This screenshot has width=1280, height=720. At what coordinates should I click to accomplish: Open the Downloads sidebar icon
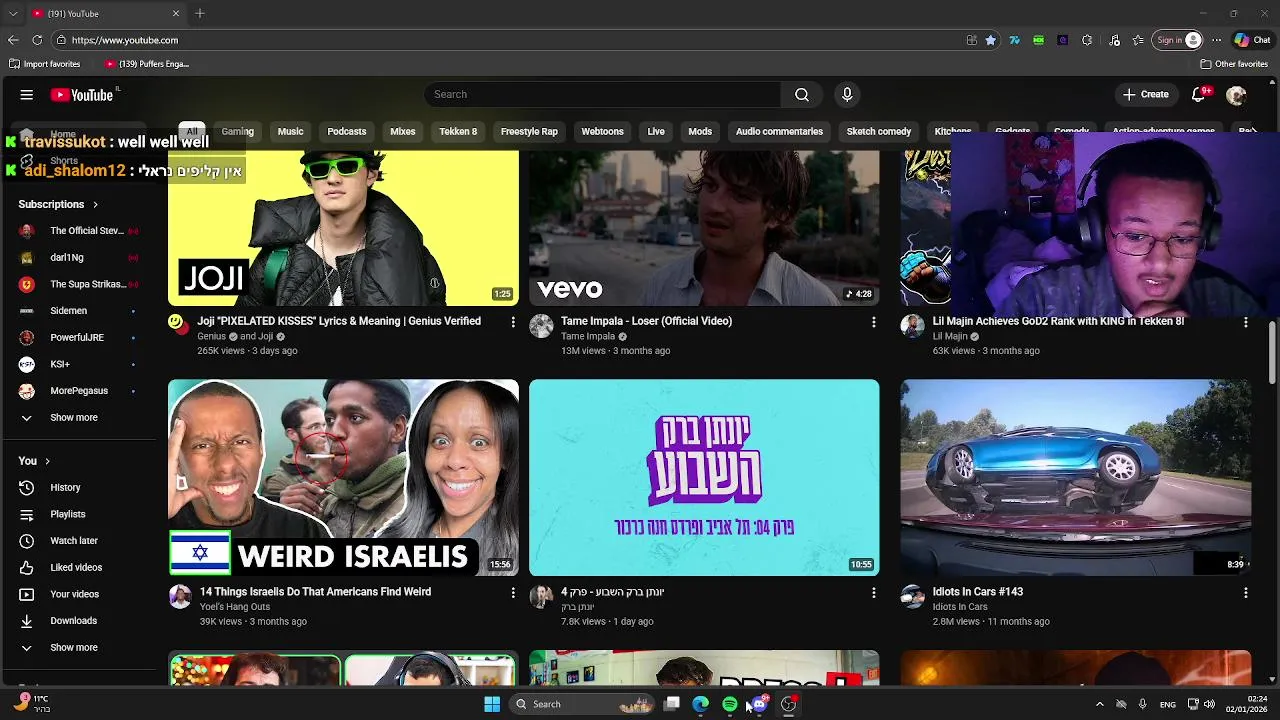pyautogui.click(x=27, y=621)
